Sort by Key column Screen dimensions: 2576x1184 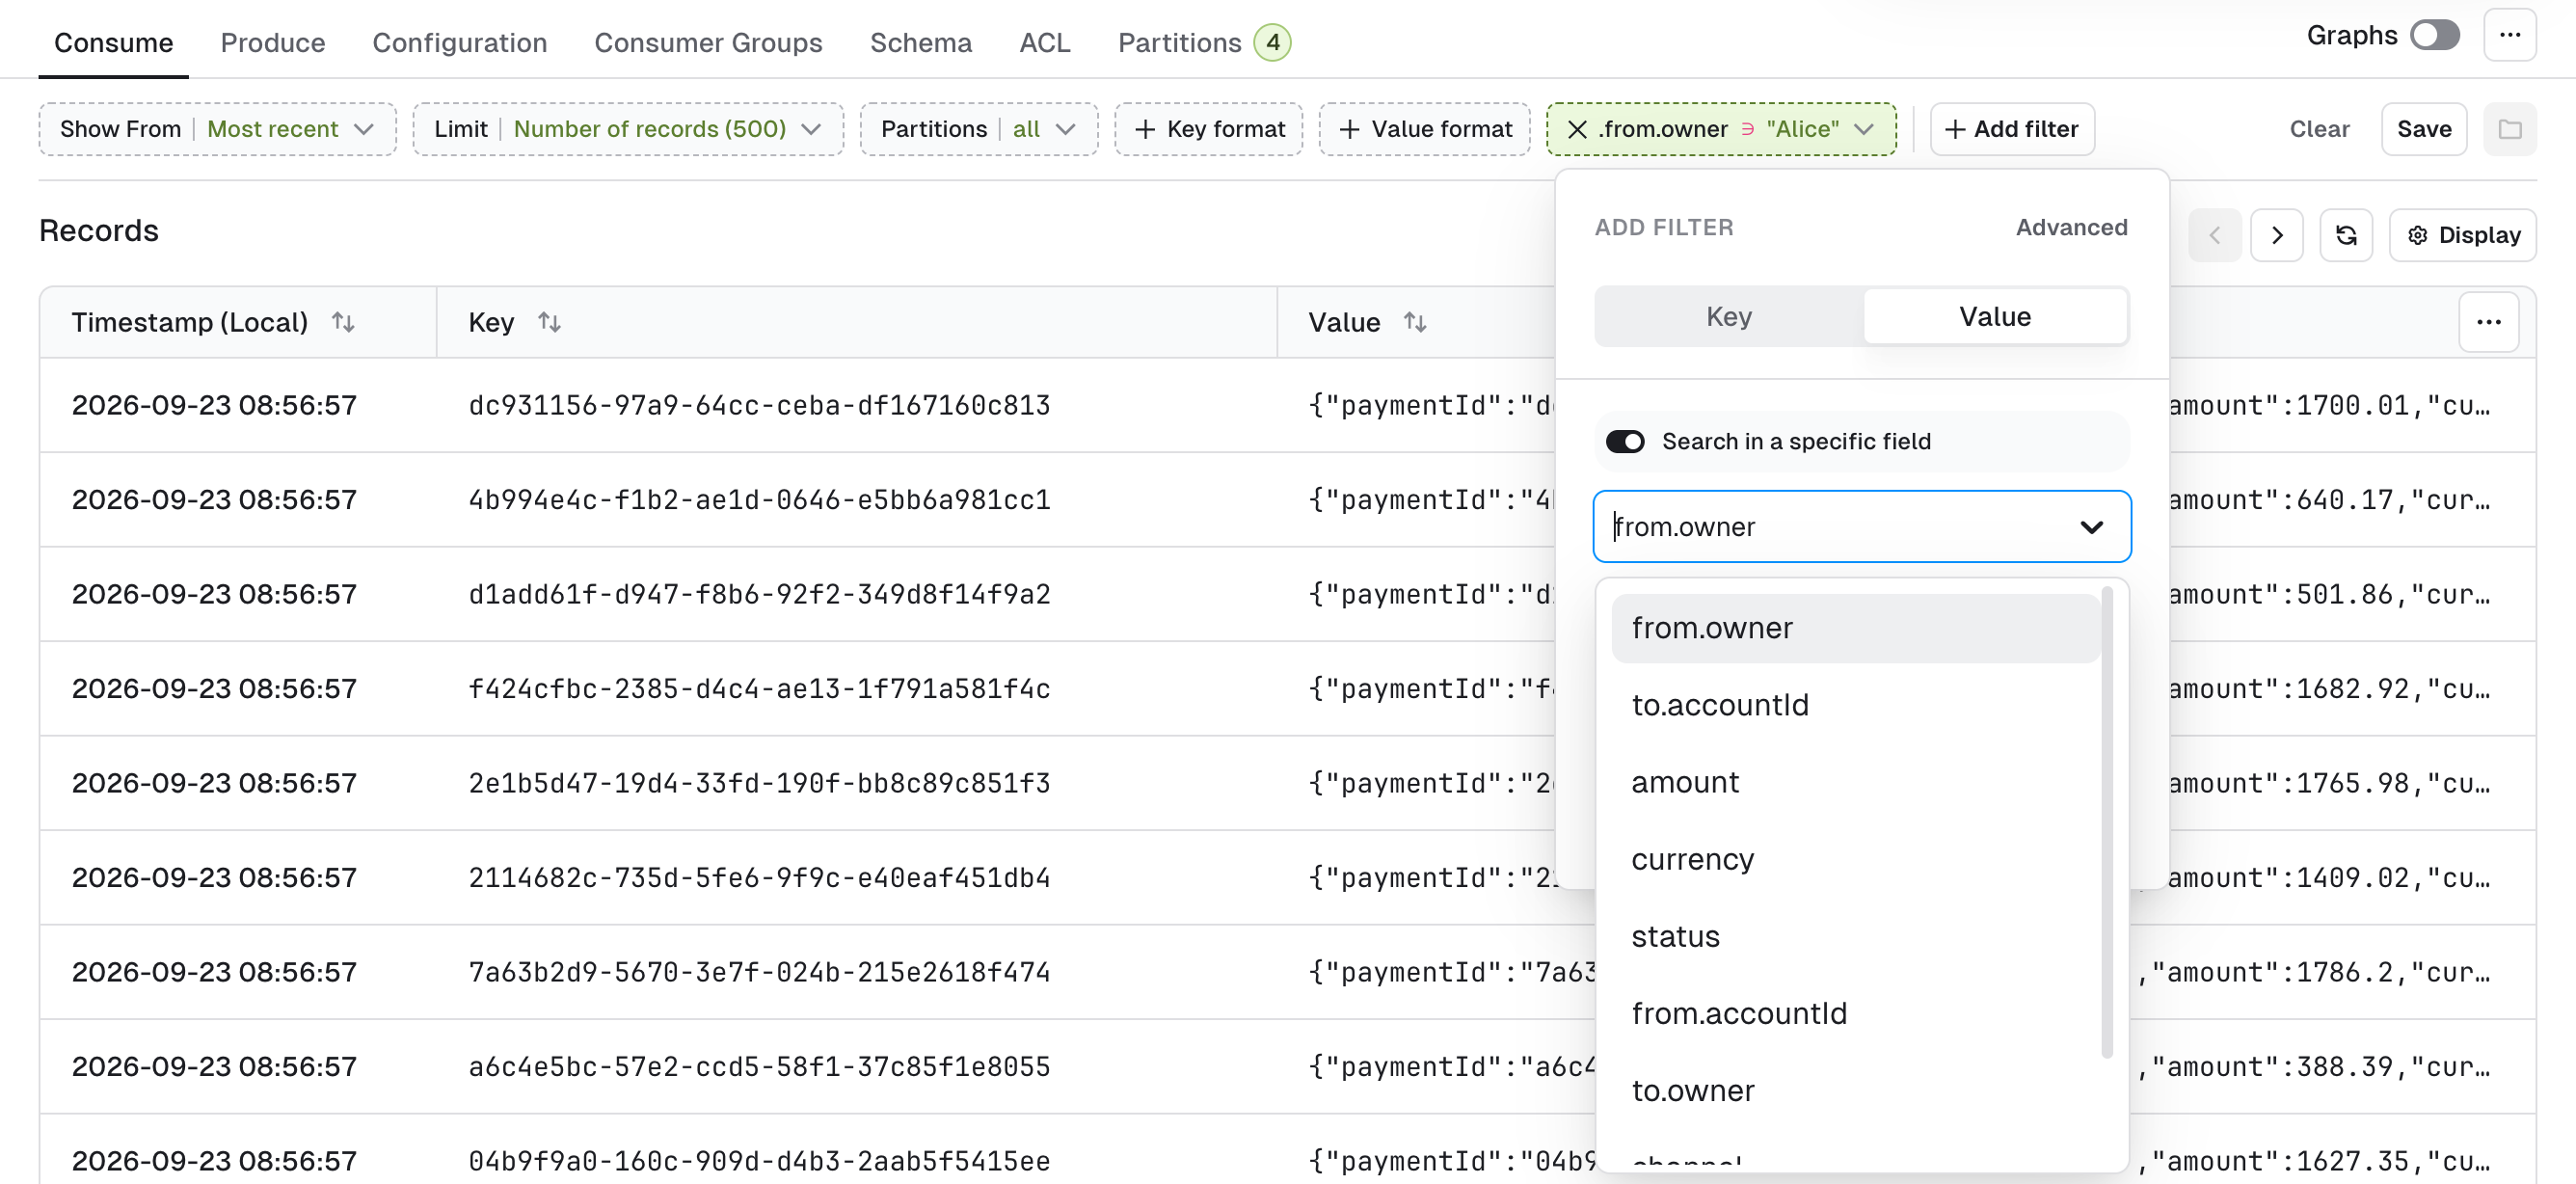coord(549,322)
